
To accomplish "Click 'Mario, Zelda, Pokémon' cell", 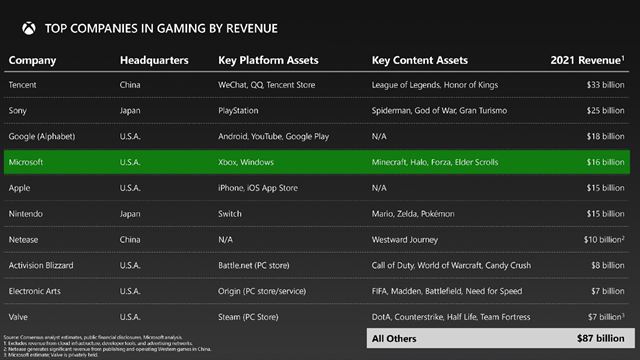I will click(413, 214).
